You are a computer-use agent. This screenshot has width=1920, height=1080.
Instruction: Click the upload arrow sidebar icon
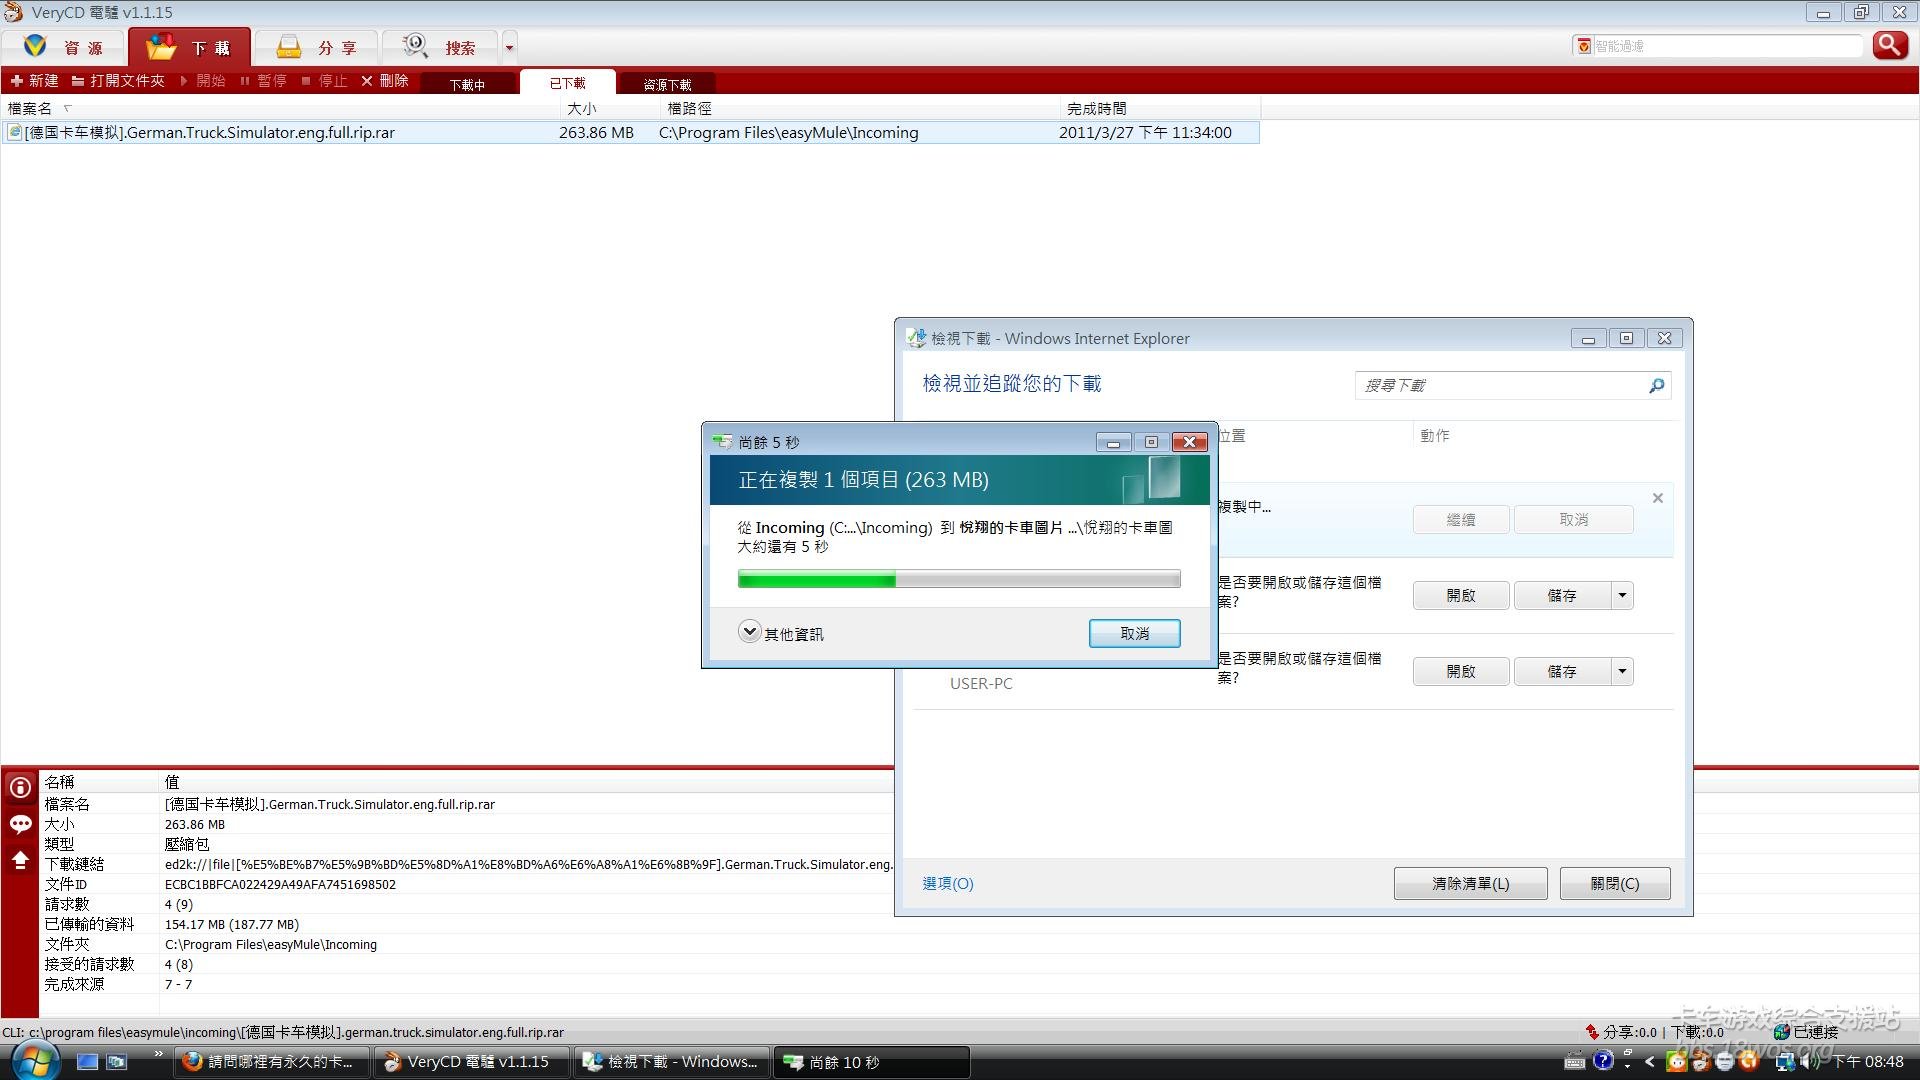coord(20,860)
